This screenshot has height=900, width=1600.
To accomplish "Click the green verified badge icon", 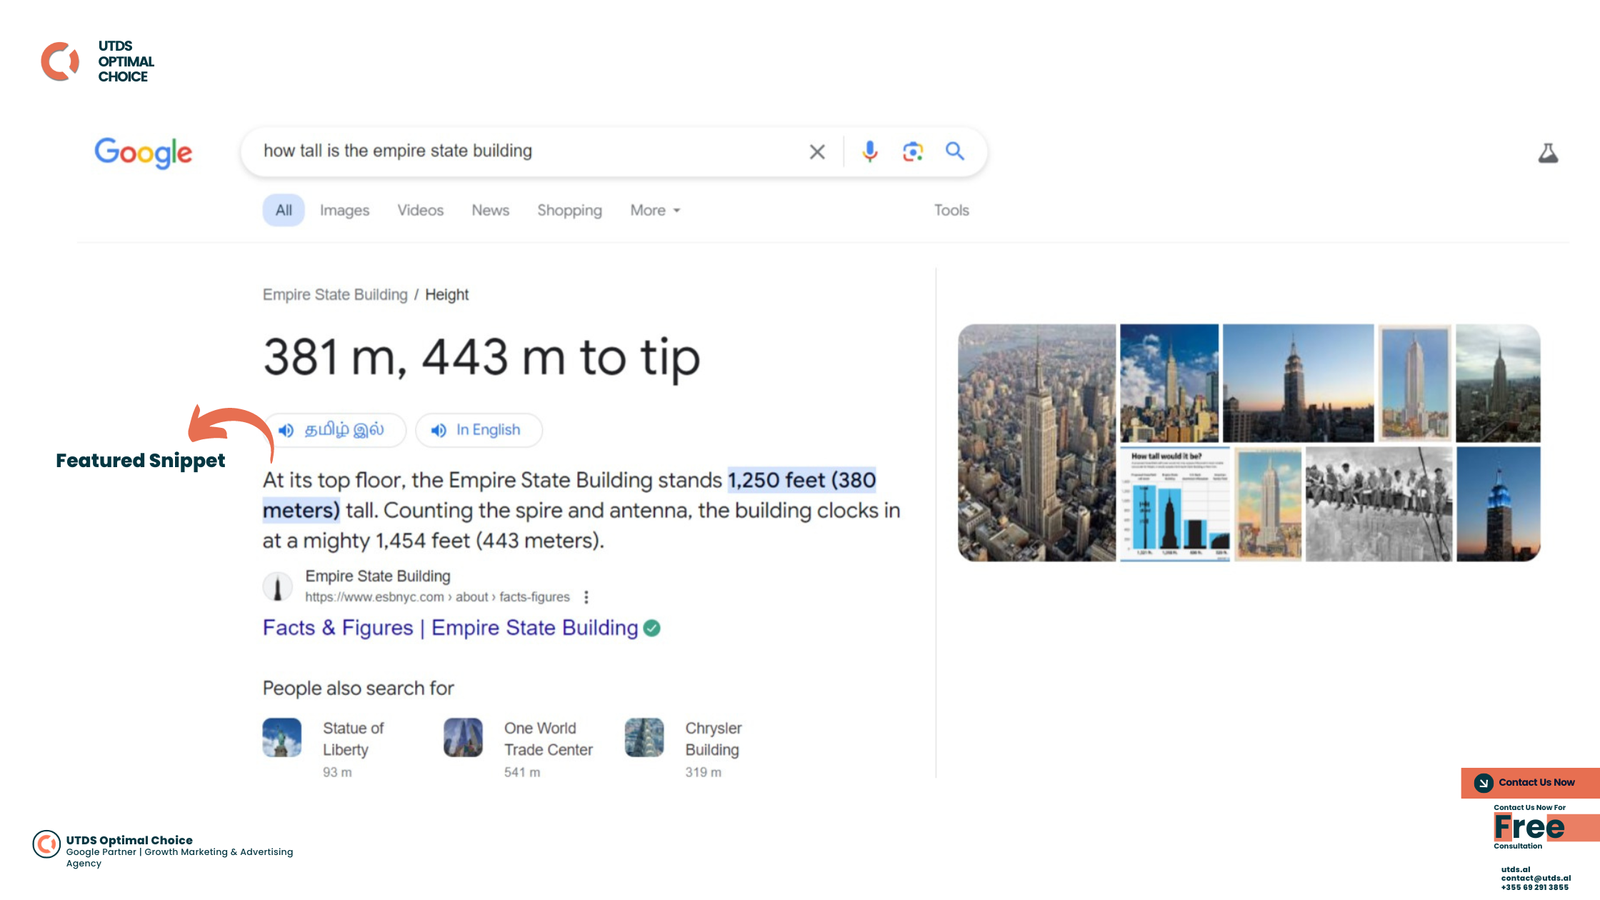I will coord(652,628).
